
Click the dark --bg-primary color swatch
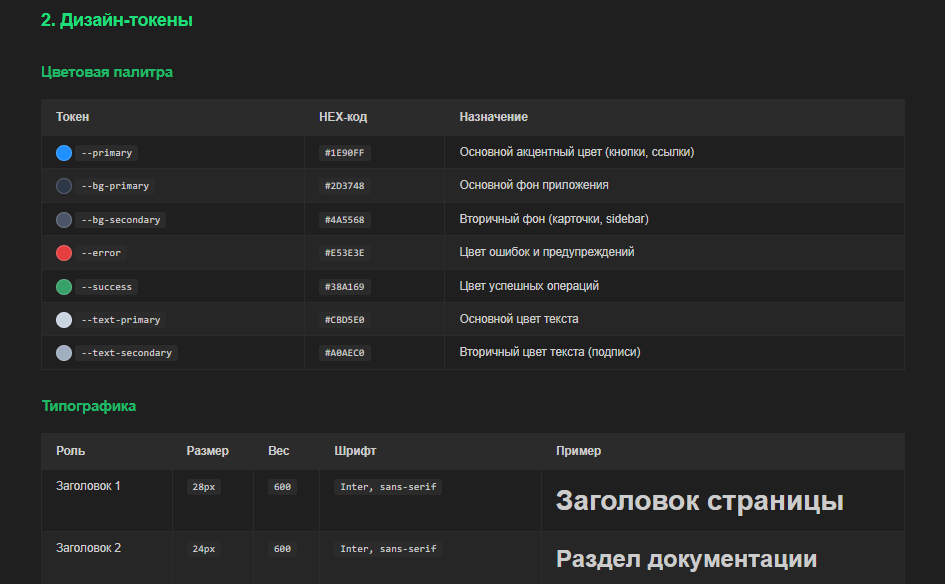pos(64,186)
